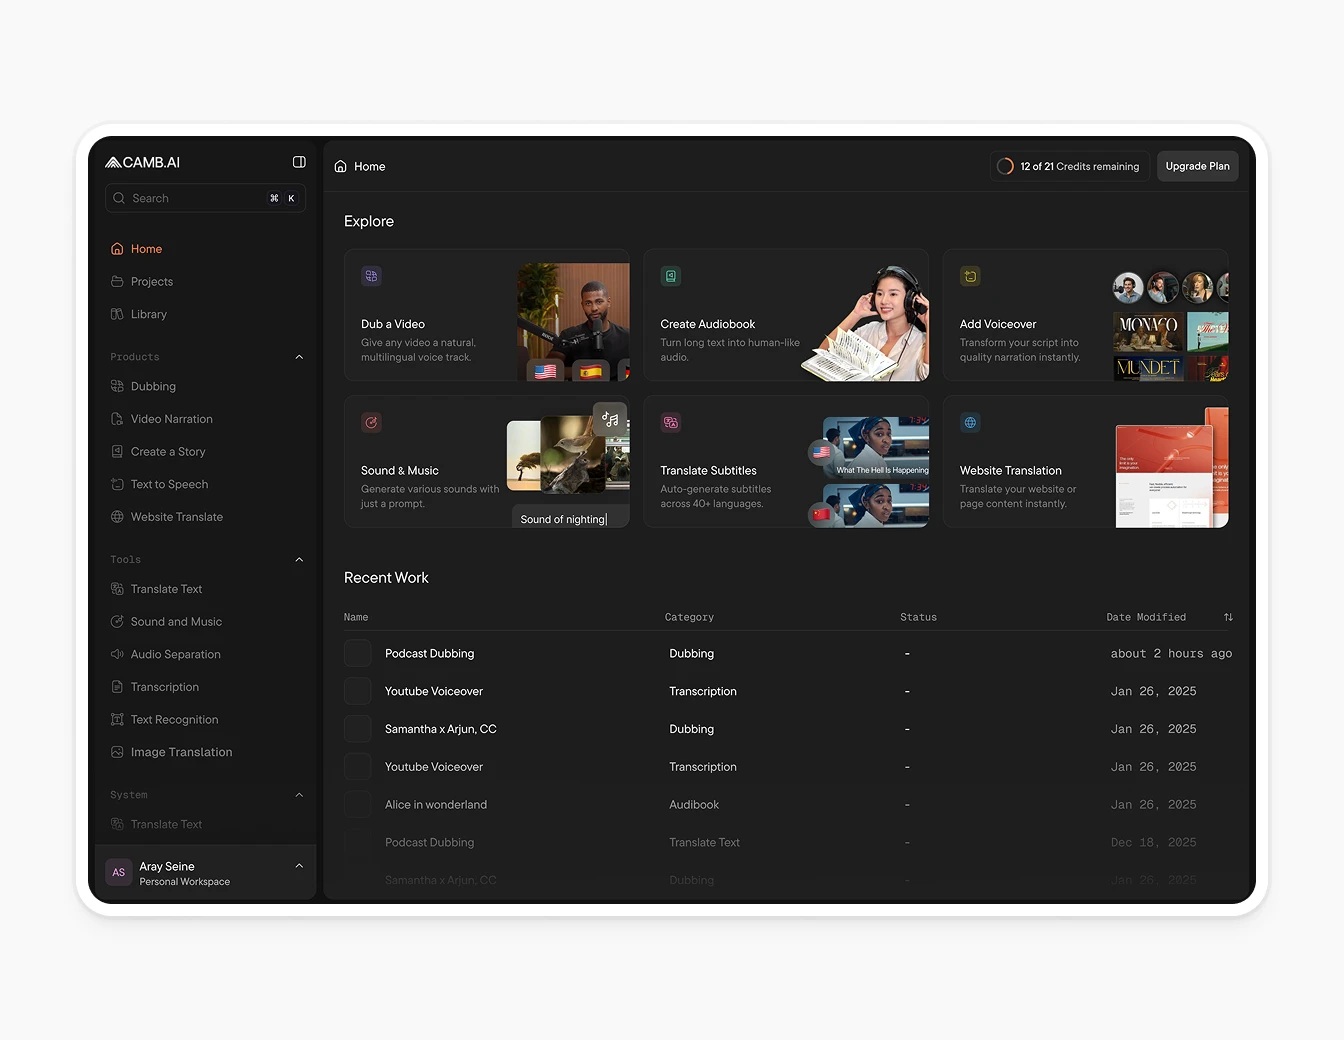Check the Podcast Dubbing row checkbox
Viewport: 1344px width, 1040px height.
point(357,653)
